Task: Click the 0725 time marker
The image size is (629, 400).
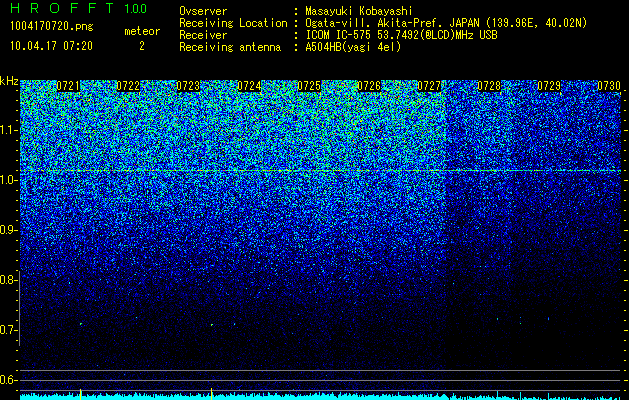Action: coord(309,86)
